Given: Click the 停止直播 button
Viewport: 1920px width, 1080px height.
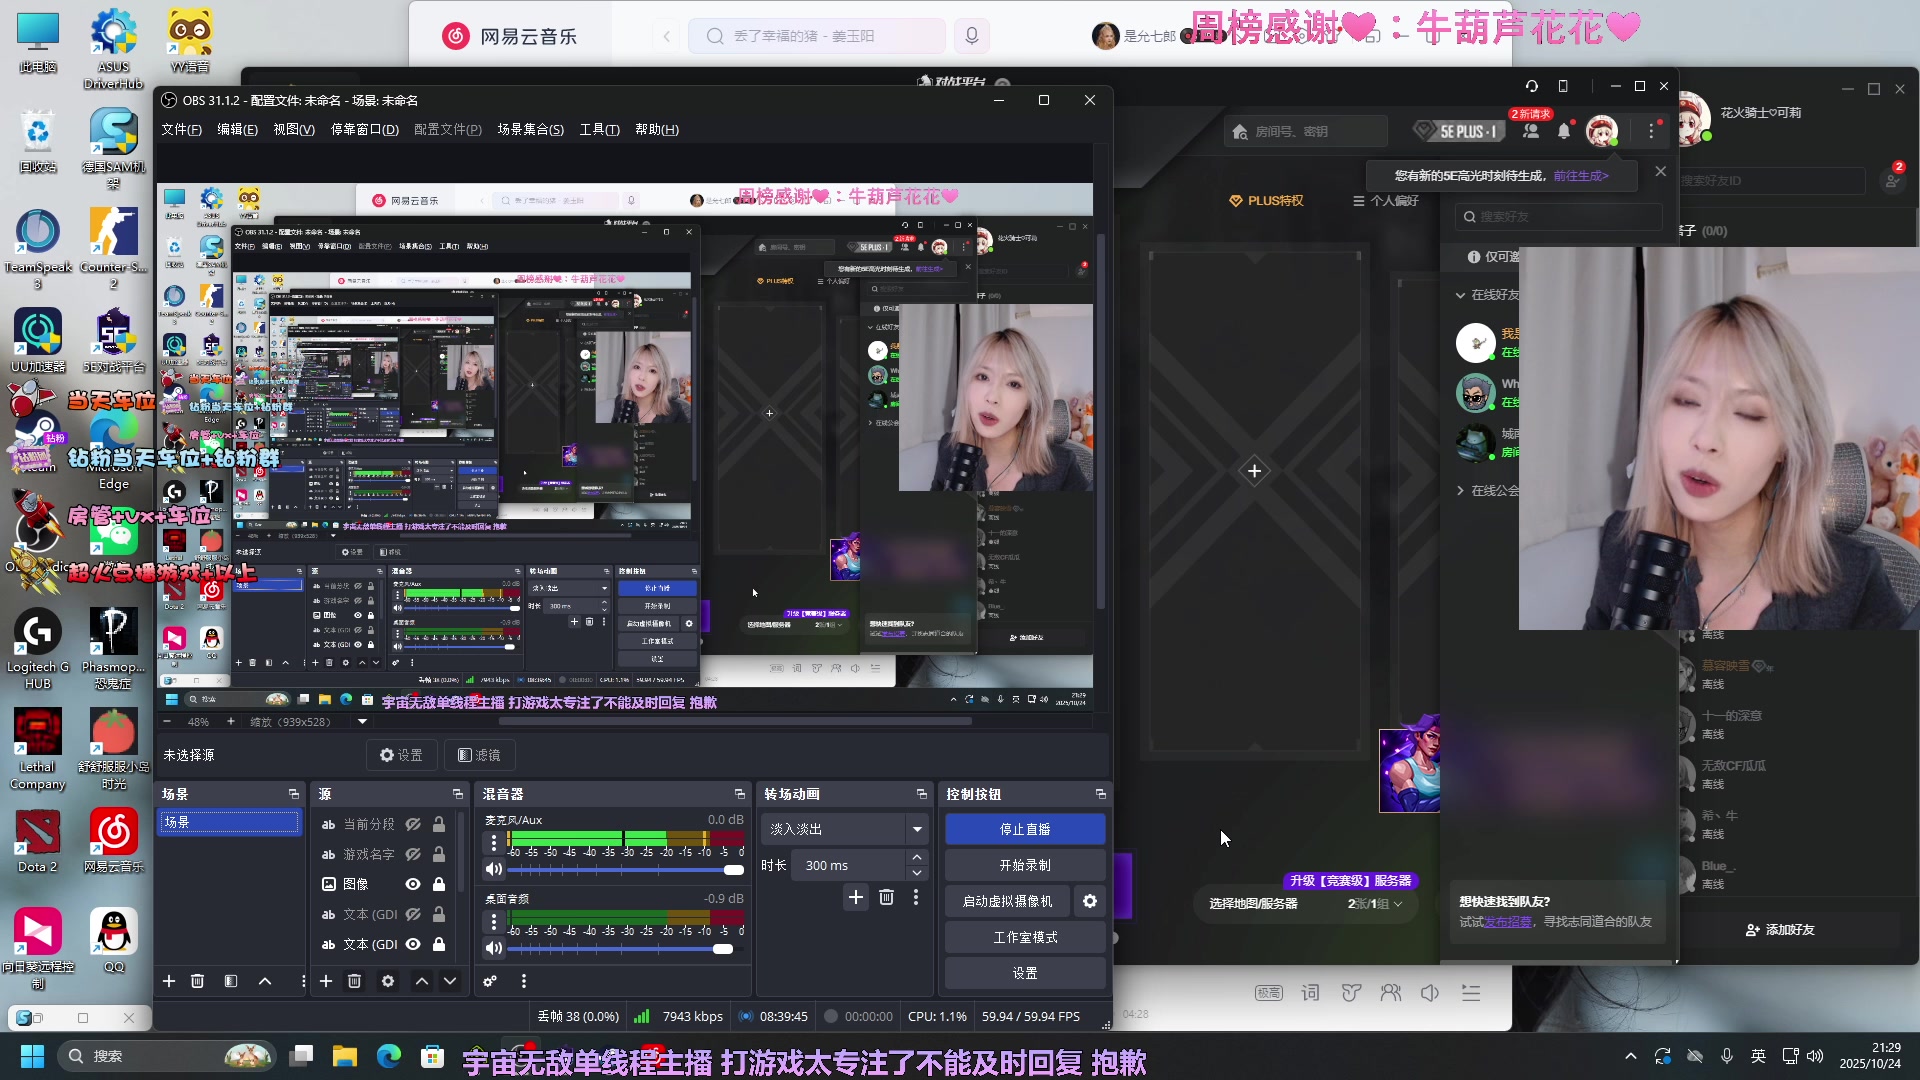Looking at the screenshot, I should click(1025, 829).
